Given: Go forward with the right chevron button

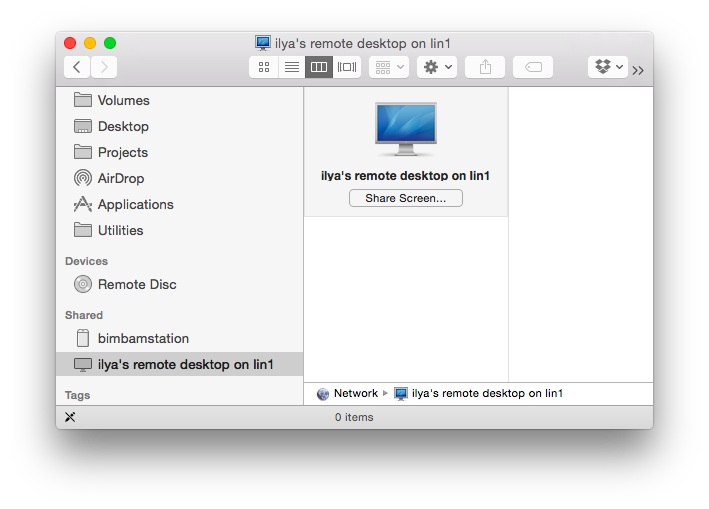Looking at the screenshot, I should [x=104, y=67].
